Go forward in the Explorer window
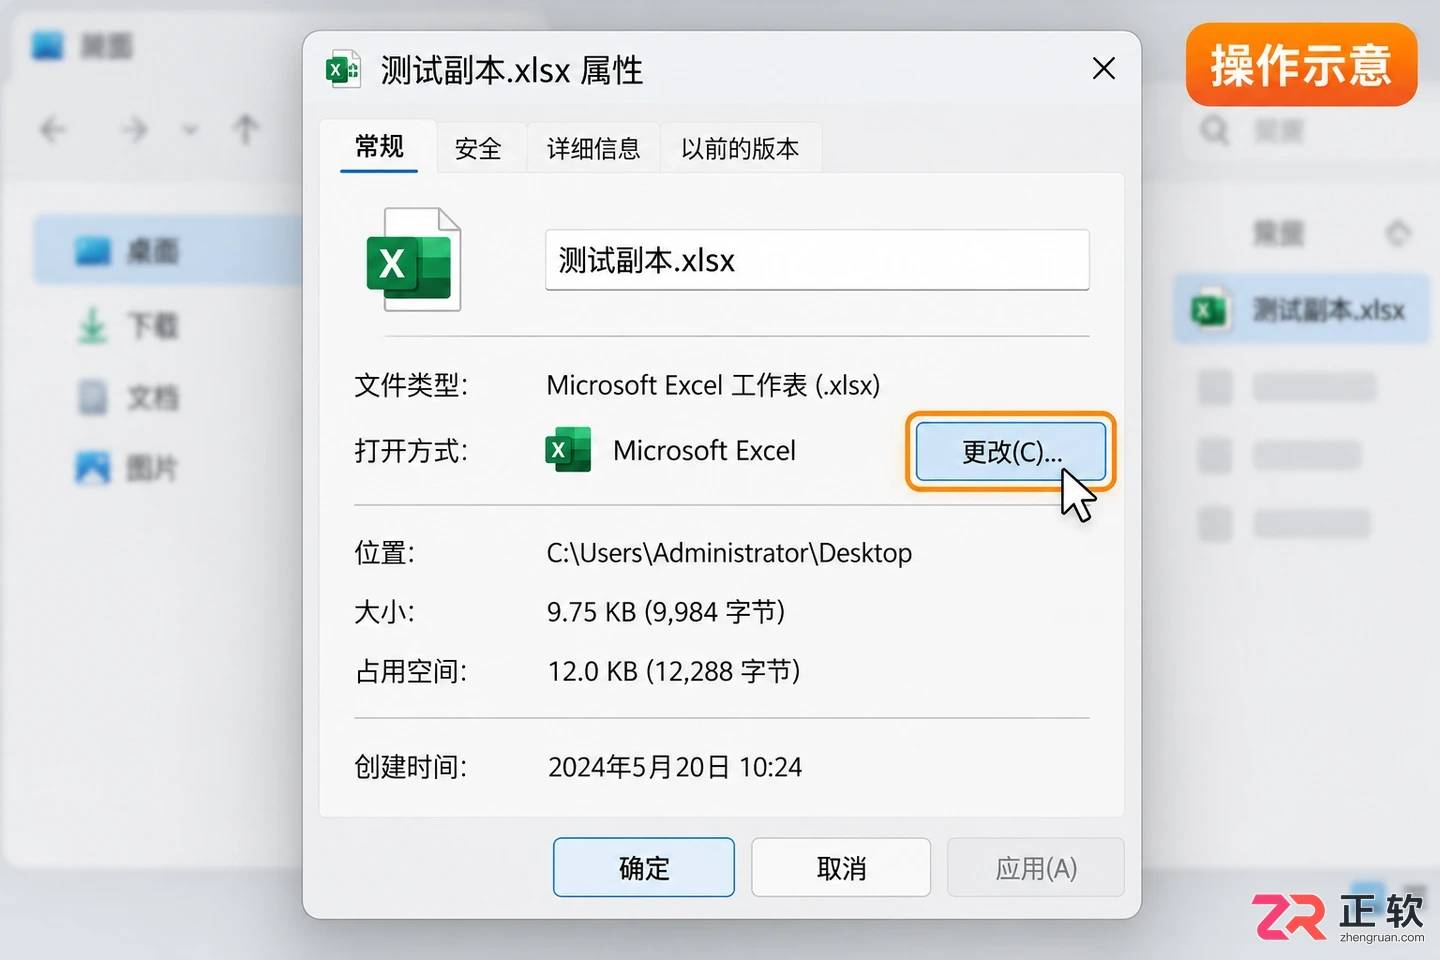 coord(134,129)
